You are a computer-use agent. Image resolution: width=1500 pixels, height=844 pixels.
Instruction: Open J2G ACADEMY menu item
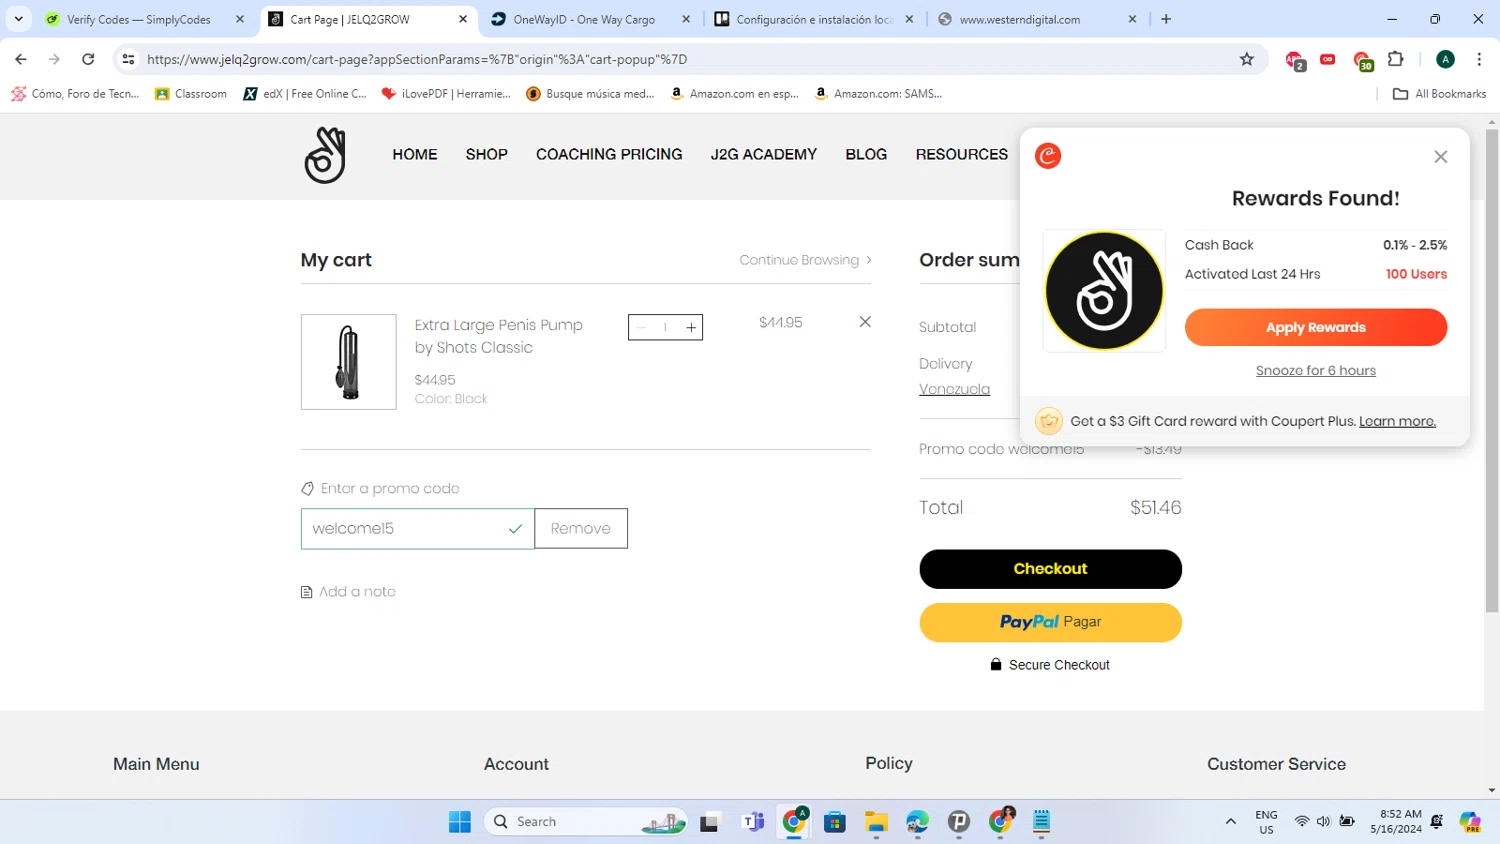pos(764,154)
